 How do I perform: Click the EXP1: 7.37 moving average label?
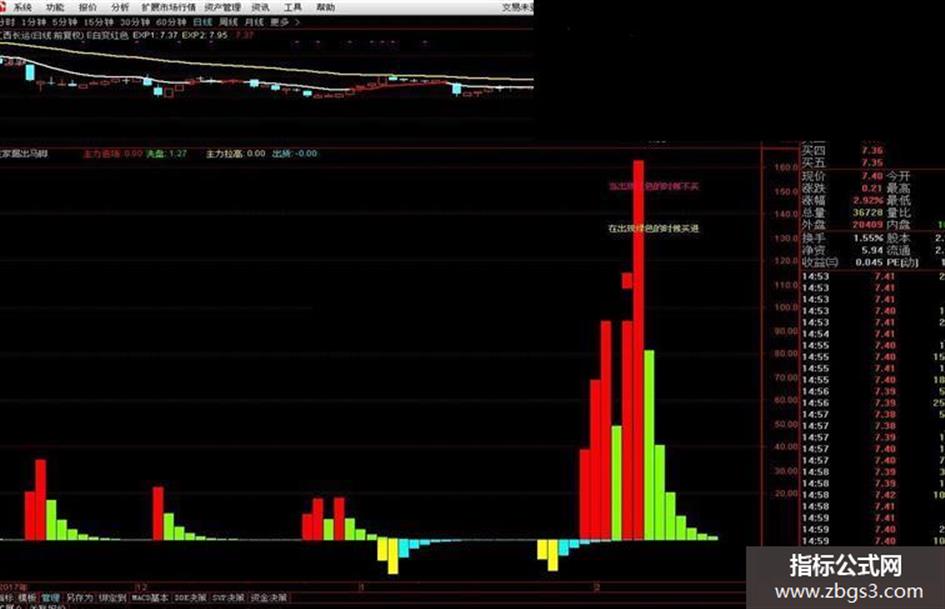click(x=155, y=35)
